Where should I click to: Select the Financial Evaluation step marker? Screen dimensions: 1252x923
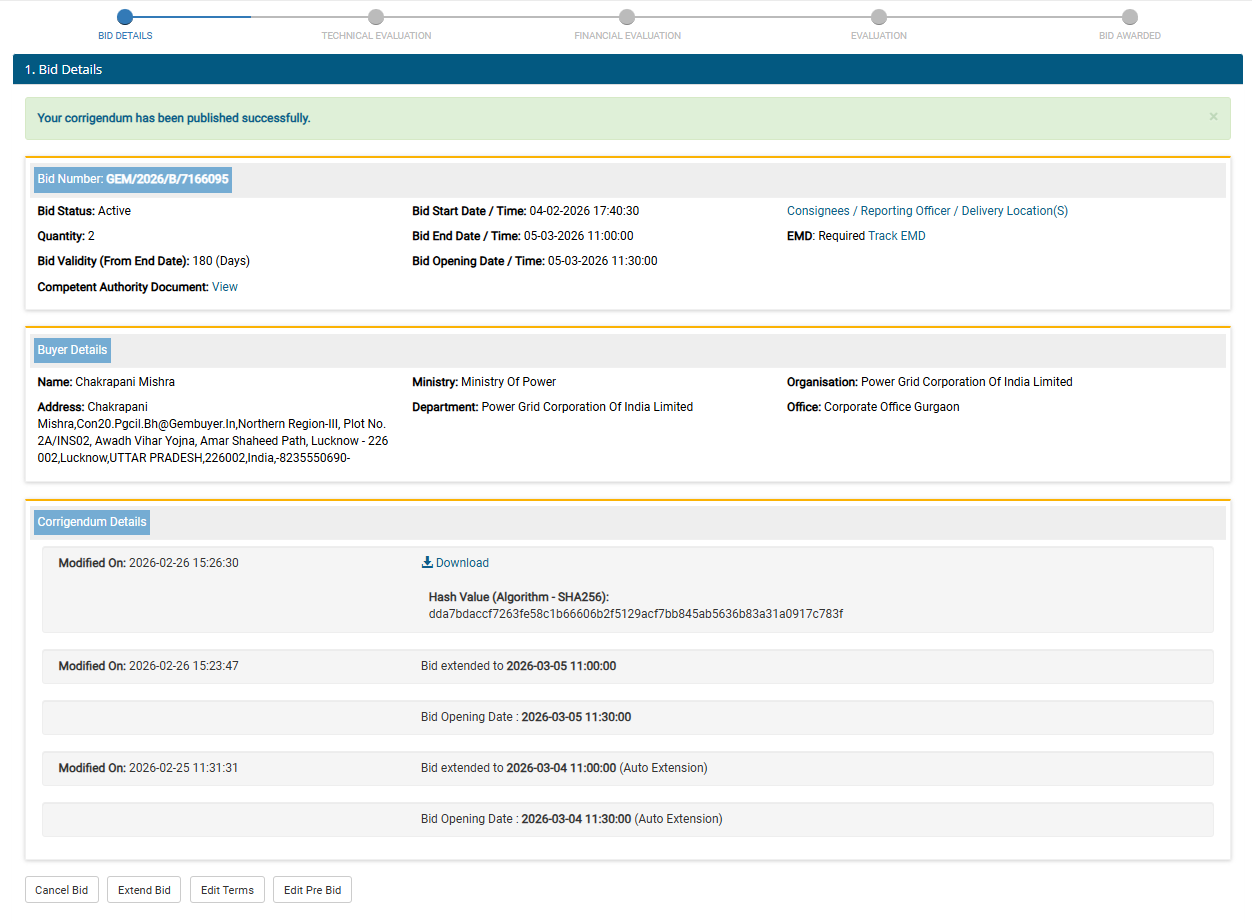tap(627, 17)
